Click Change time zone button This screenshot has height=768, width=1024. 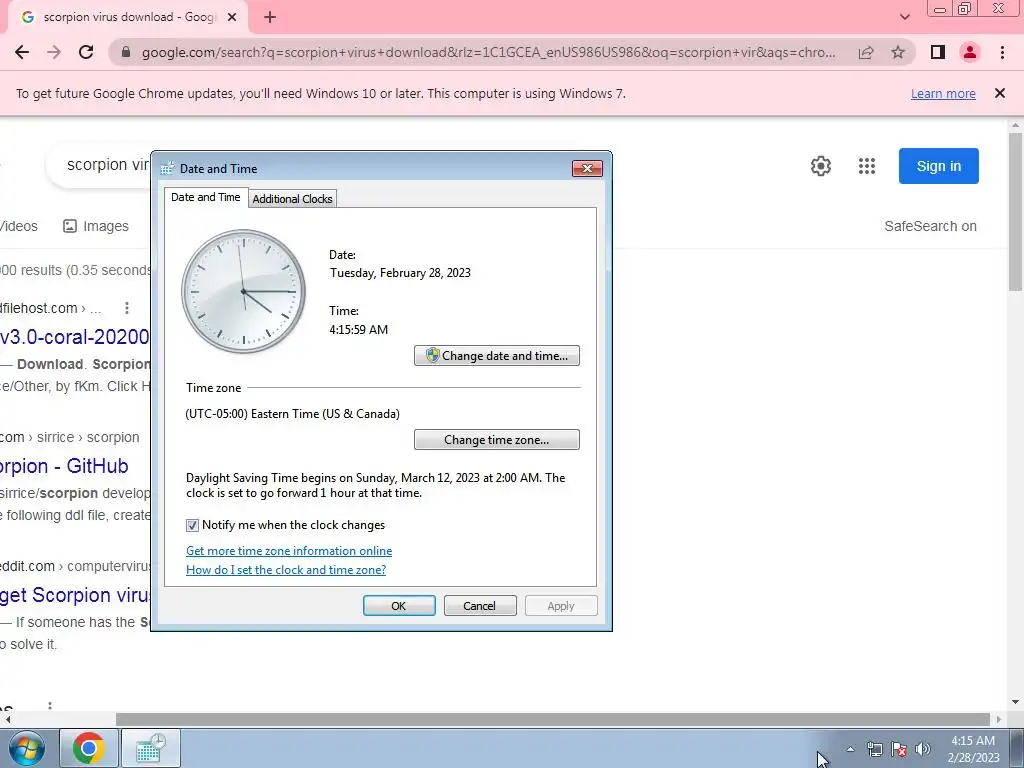[x=496, y=440]
